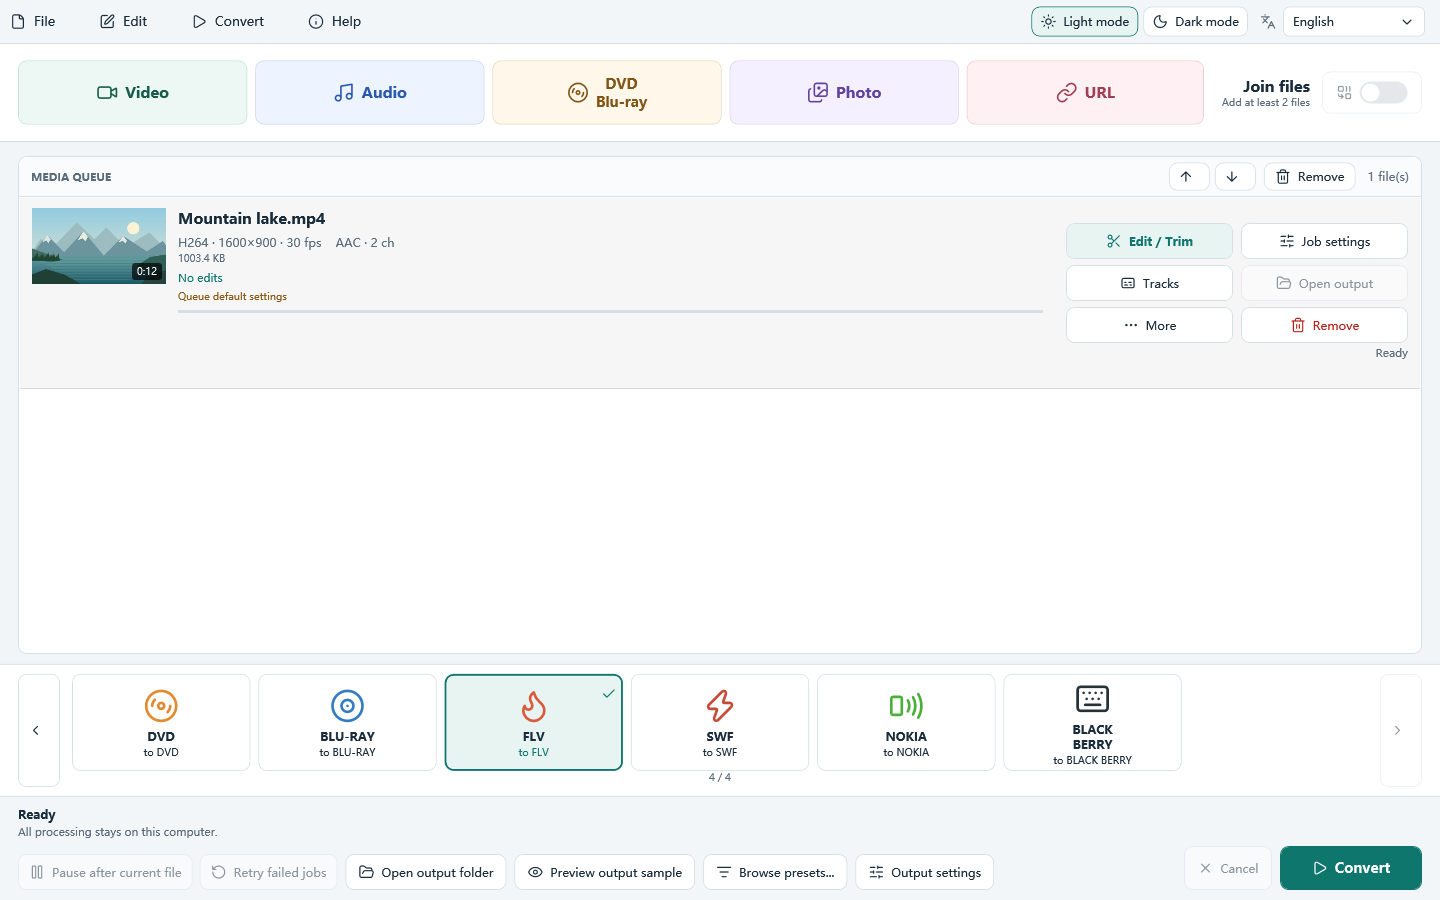The height and width of the screenshot is (900, 1440).
Task: Add a Video source
Action: click(133, 93)
